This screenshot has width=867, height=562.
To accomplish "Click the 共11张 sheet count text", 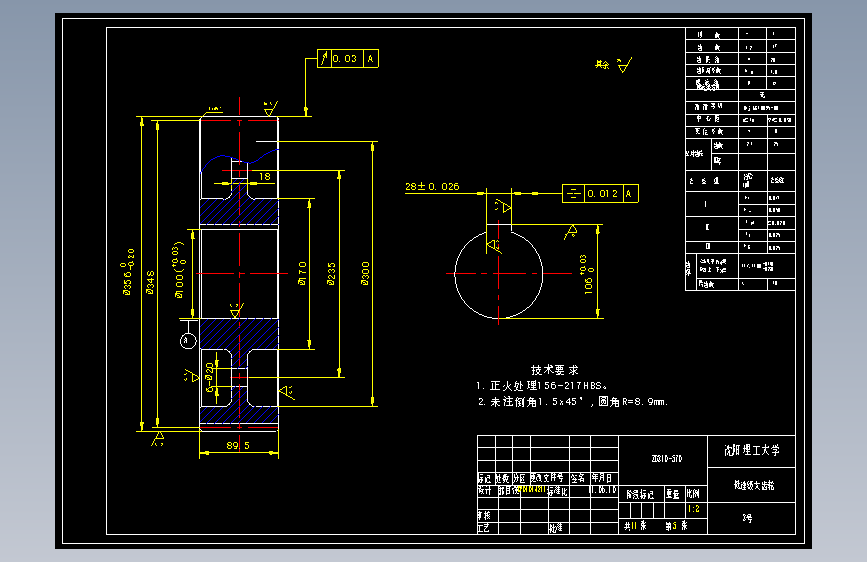I will (x=635, y=526).
